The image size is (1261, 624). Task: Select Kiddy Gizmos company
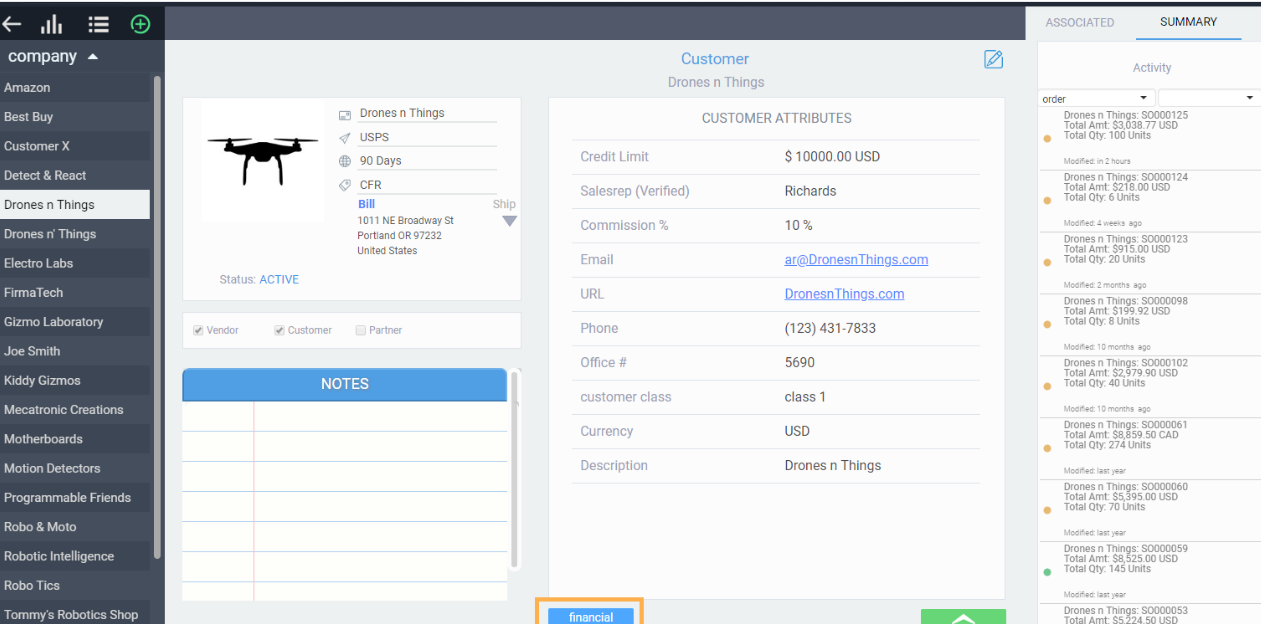(75, 380)
